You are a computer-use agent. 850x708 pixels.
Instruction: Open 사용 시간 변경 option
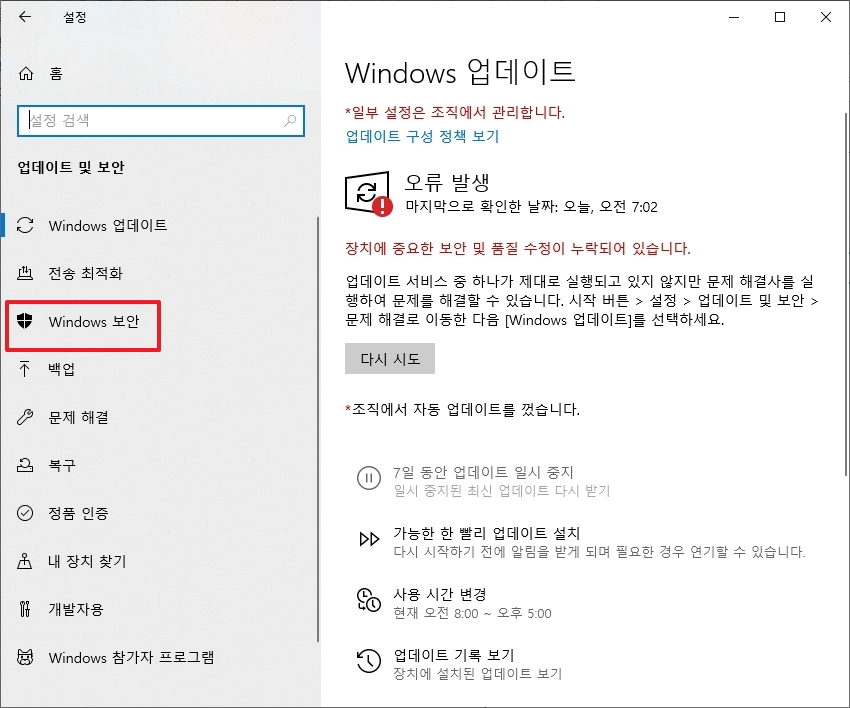point(440,594)
